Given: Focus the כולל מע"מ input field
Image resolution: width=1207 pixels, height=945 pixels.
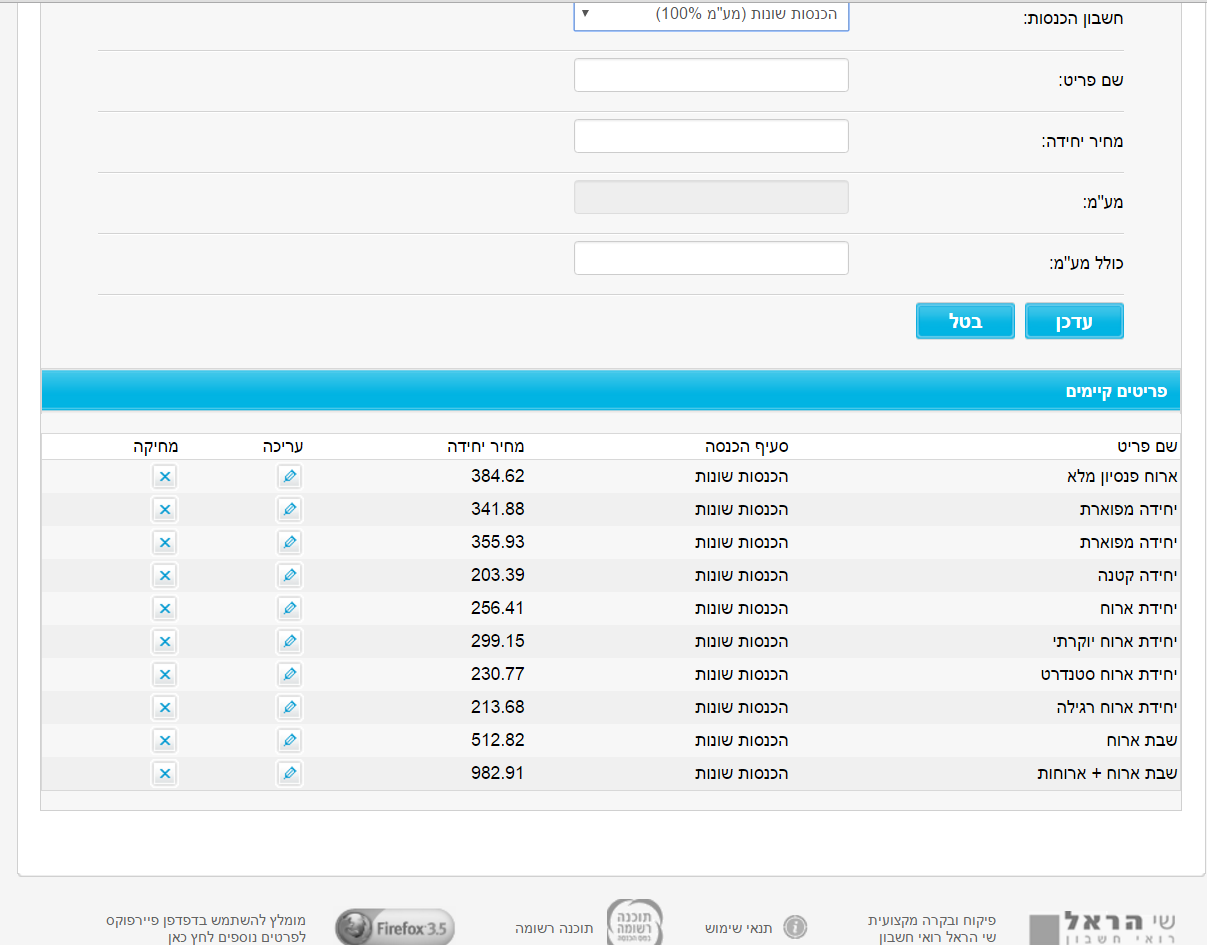Looking at the screenshot, I should pos(711,258).
